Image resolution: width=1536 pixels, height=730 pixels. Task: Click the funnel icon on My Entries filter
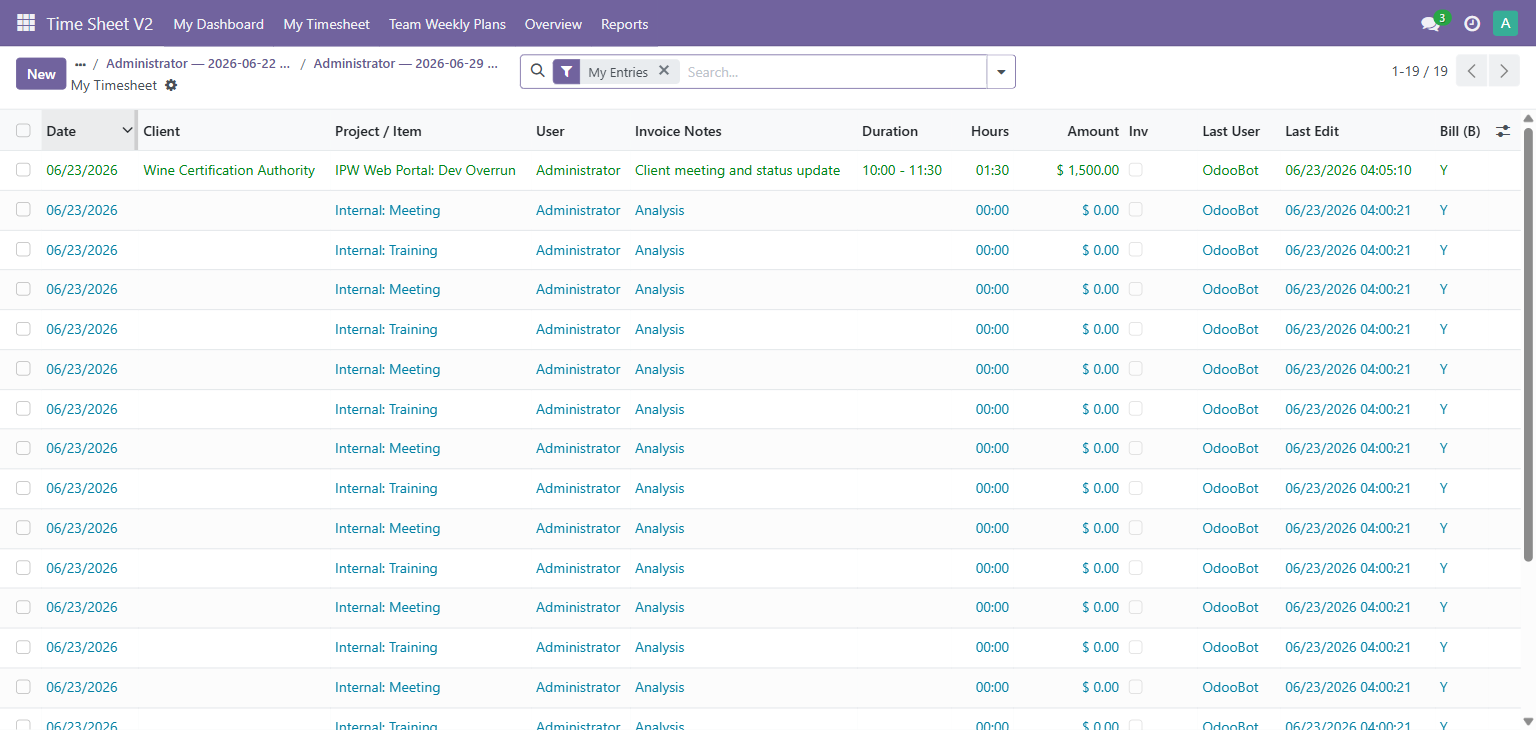click(567, 72)
